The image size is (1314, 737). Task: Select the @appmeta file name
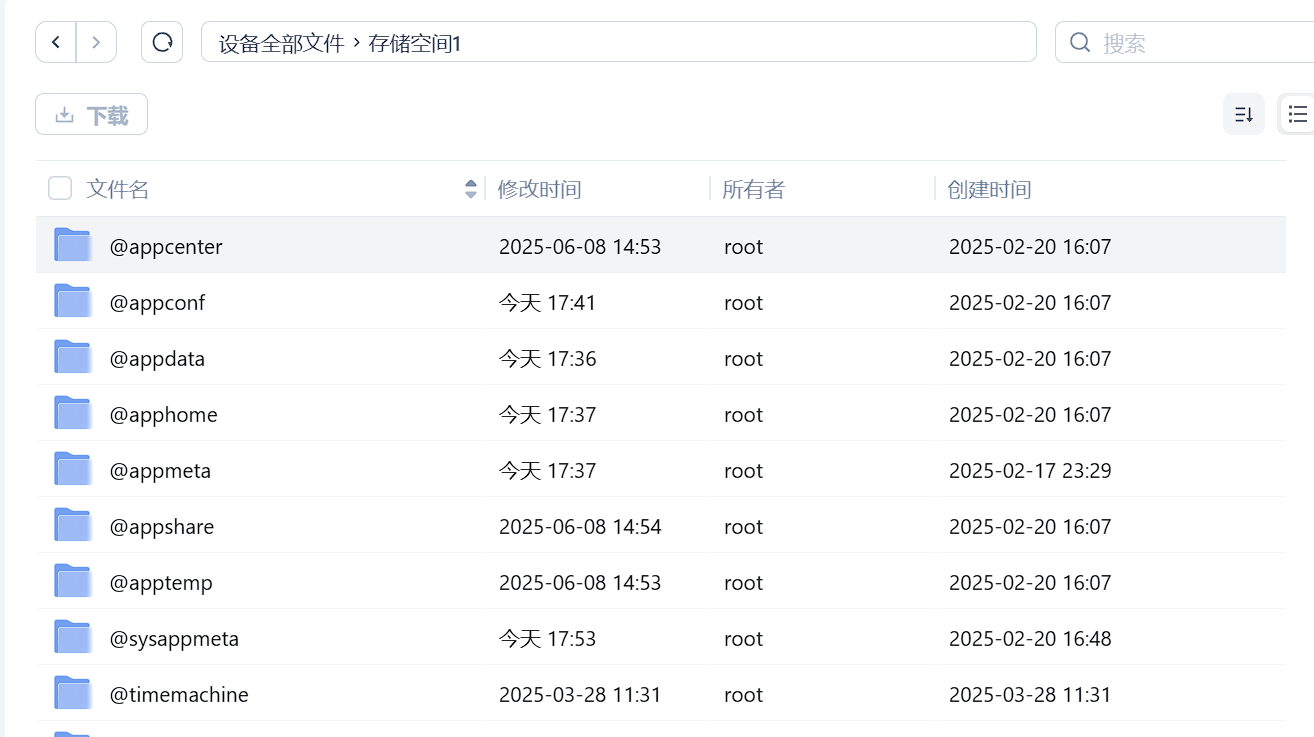coord(160,470)
